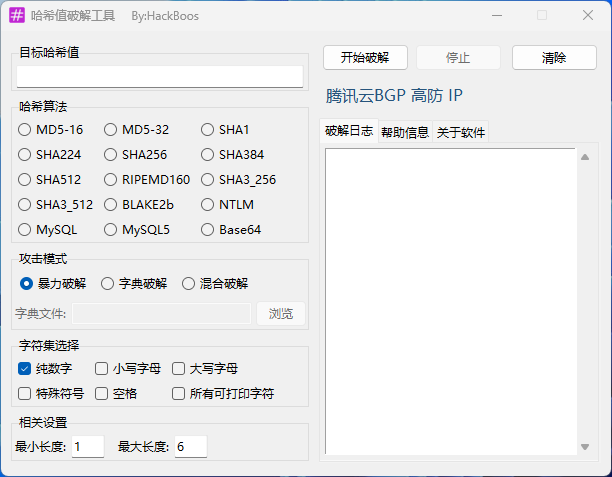
Task: Open the 腾讯云BGP 高防 IP link
Action: click(x=394, y=96)
